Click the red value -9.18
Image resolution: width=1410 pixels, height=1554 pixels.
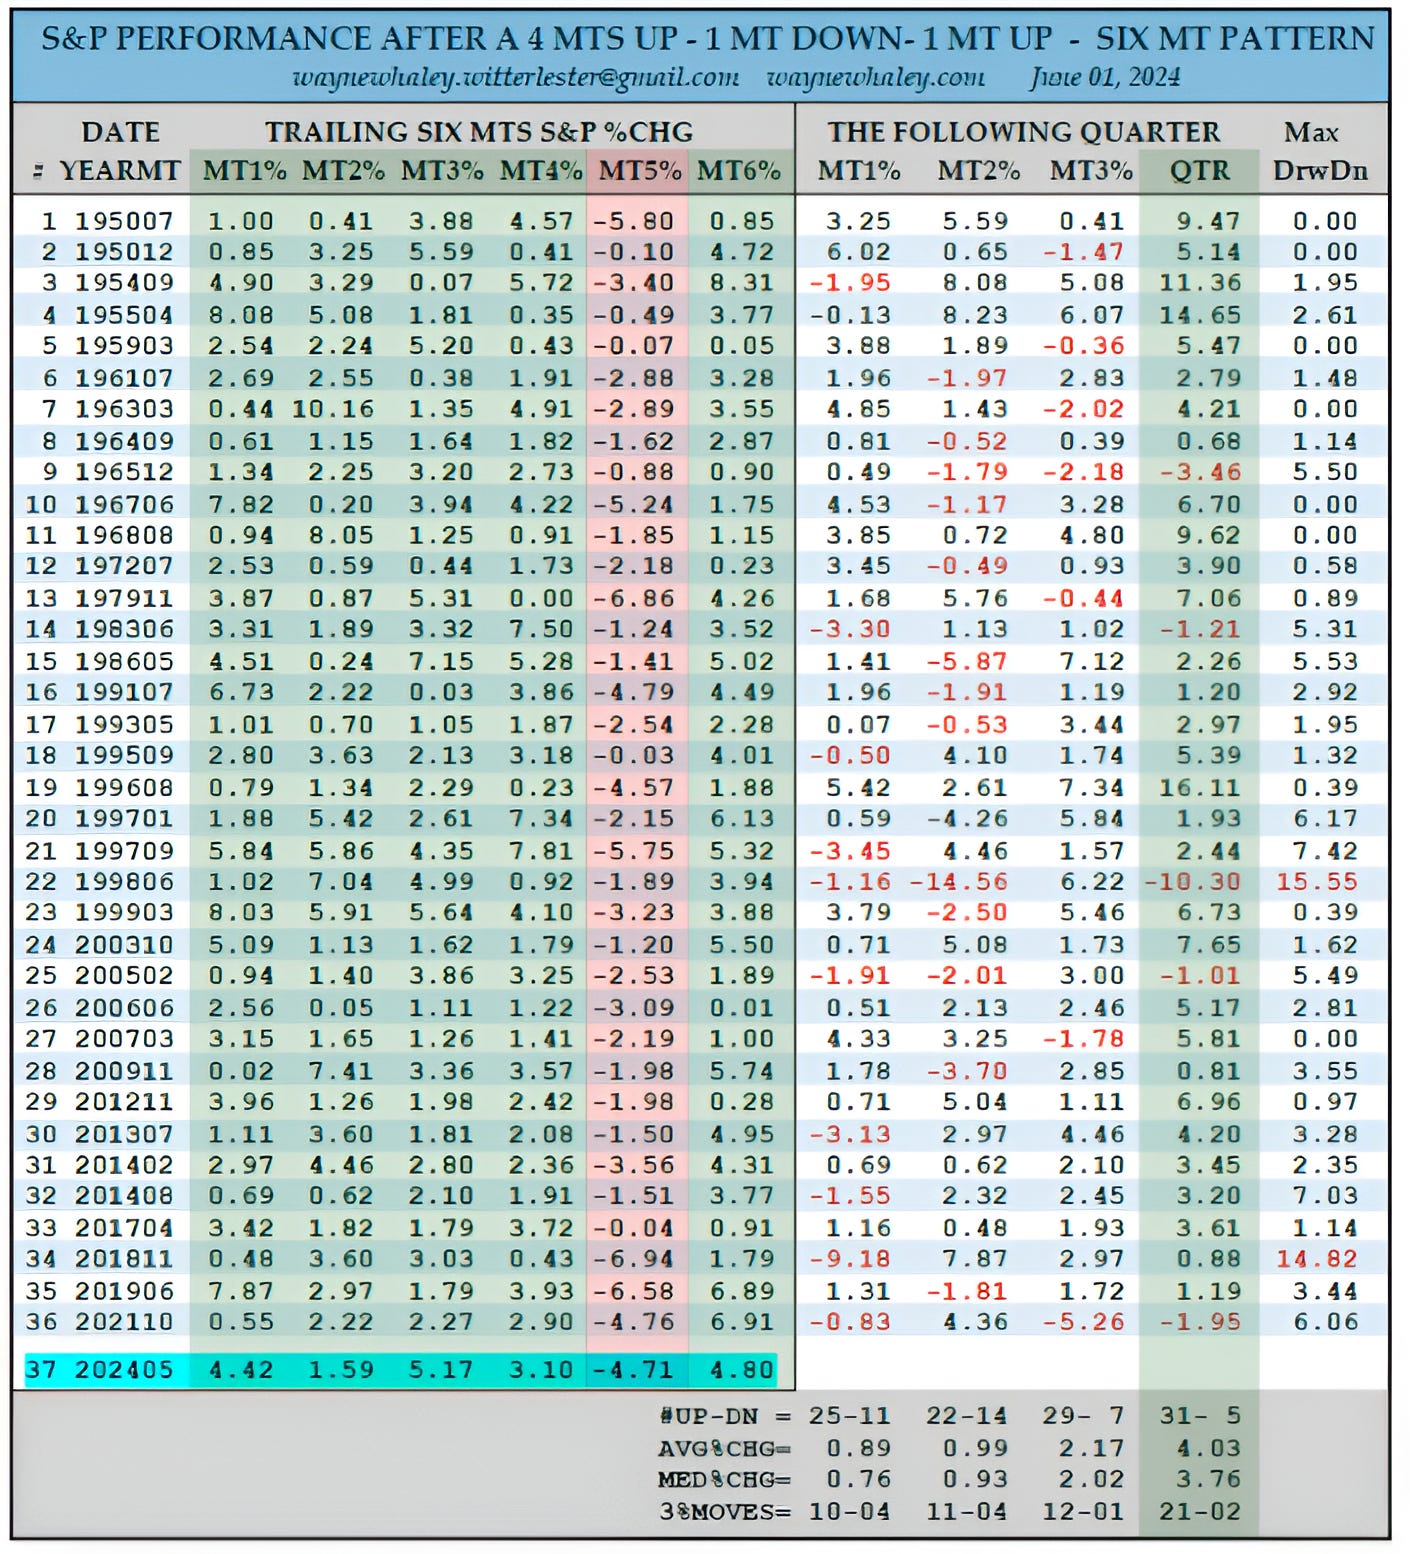tap(850, 1259)
